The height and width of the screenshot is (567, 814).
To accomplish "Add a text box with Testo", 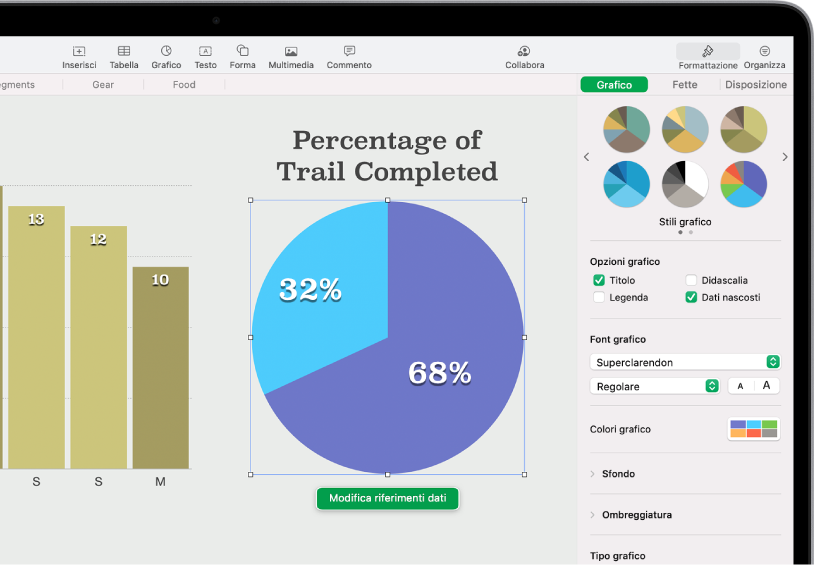I will tap(205, 51).
